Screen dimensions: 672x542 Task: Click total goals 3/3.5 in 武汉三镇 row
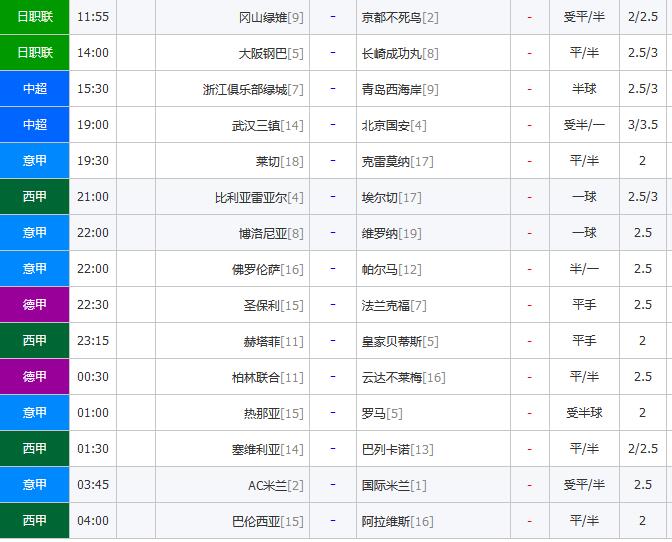pos(643,125)
